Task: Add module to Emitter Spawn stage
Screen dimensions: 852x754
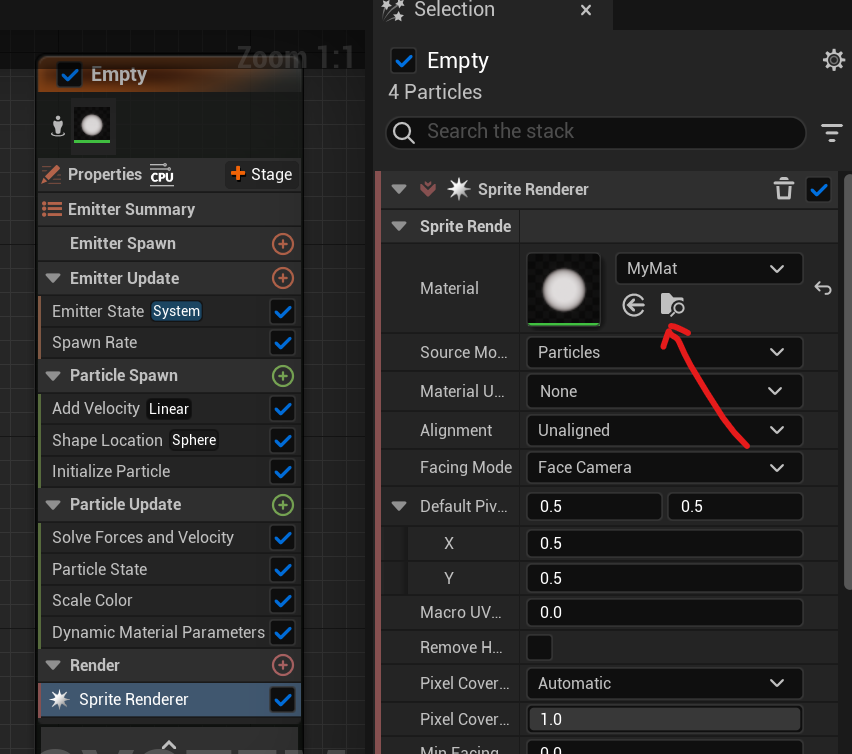Action: (283, 244)
